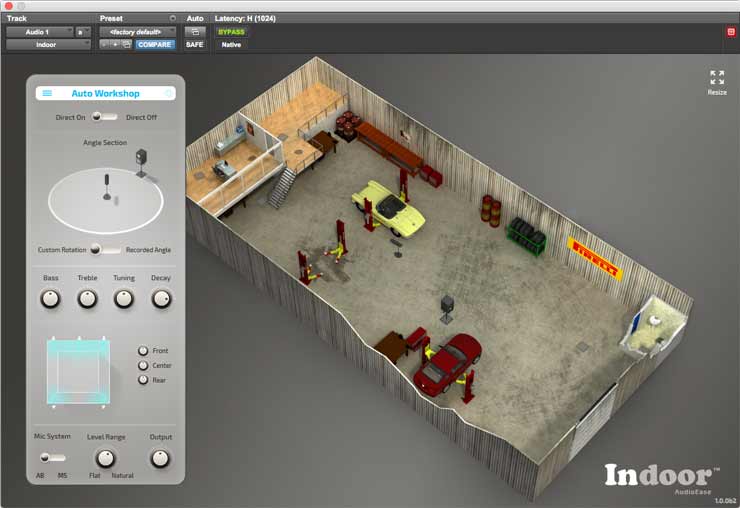Screen dimensions: 740x508
Task: Select next preset with plus button
Action: point(115,44)
